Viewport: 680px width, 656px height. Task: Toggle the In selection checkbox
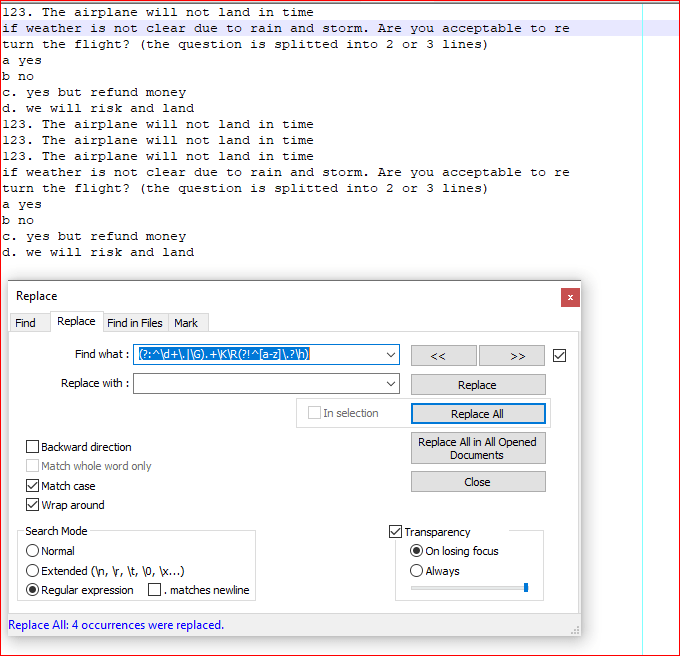(x=314, y=413)
